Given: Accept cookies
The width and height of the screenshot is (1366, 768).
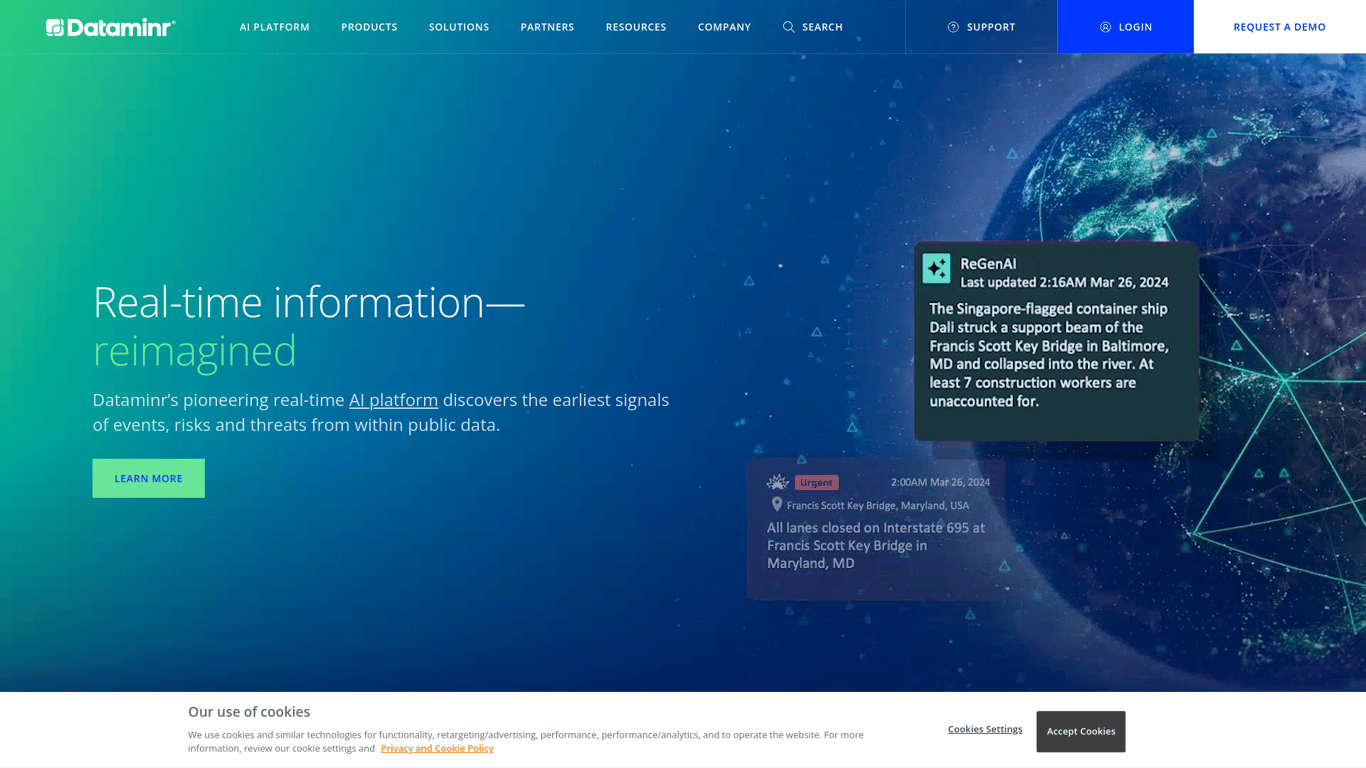Looking at the screenshot, I should (1081, 731).
